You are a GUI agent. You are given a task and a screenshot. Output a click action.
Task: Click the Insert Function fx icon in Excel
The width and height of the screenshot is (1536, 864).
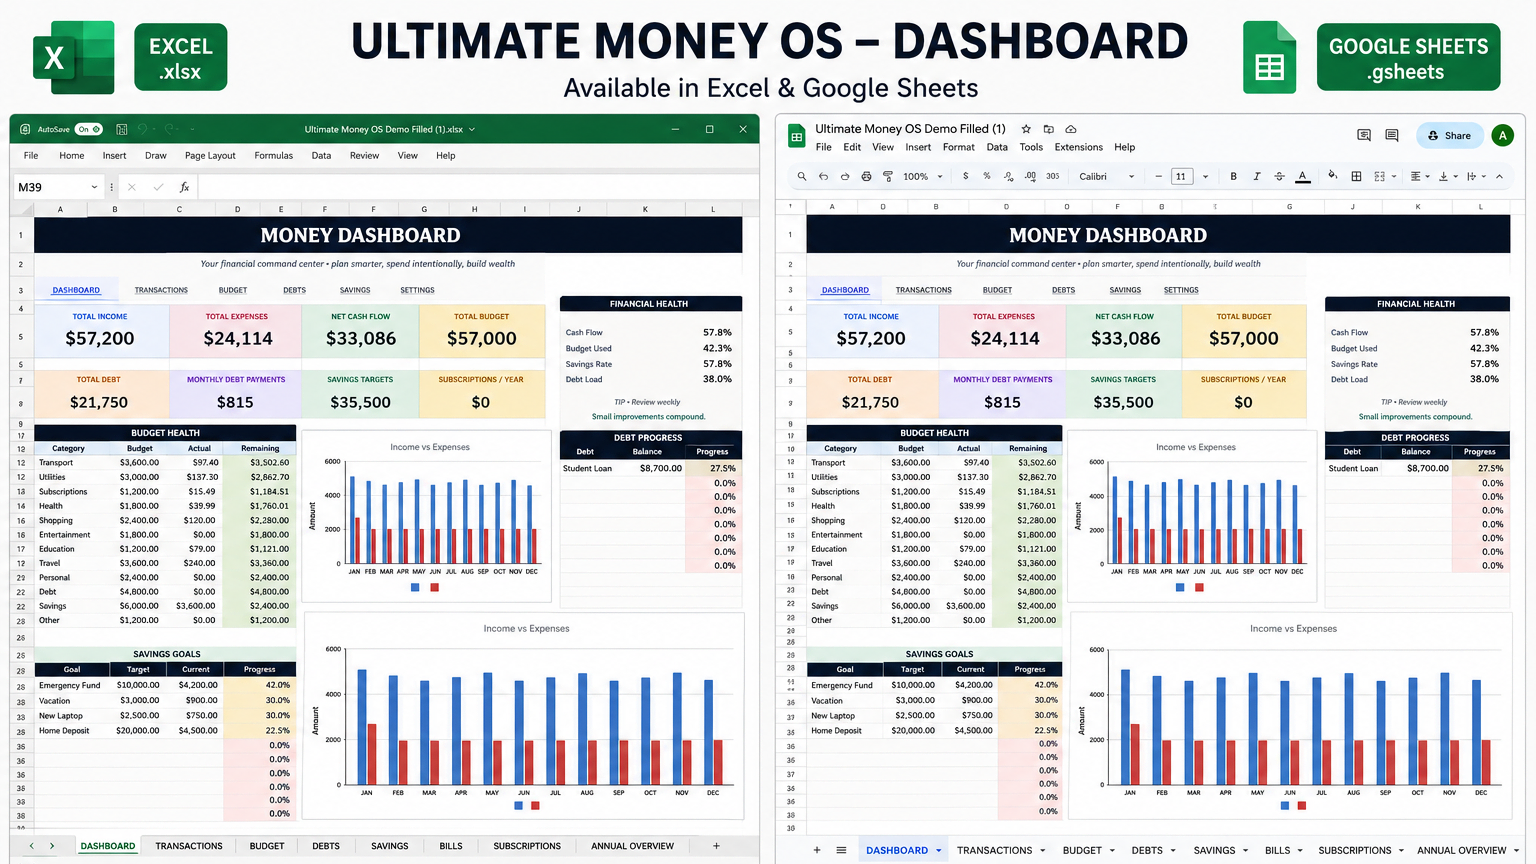point(184,187)
